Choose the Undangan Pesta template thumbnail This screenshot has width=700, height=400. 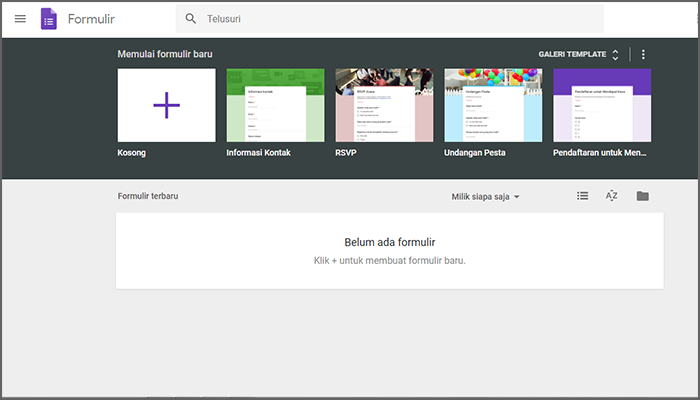tap(493, 105)
